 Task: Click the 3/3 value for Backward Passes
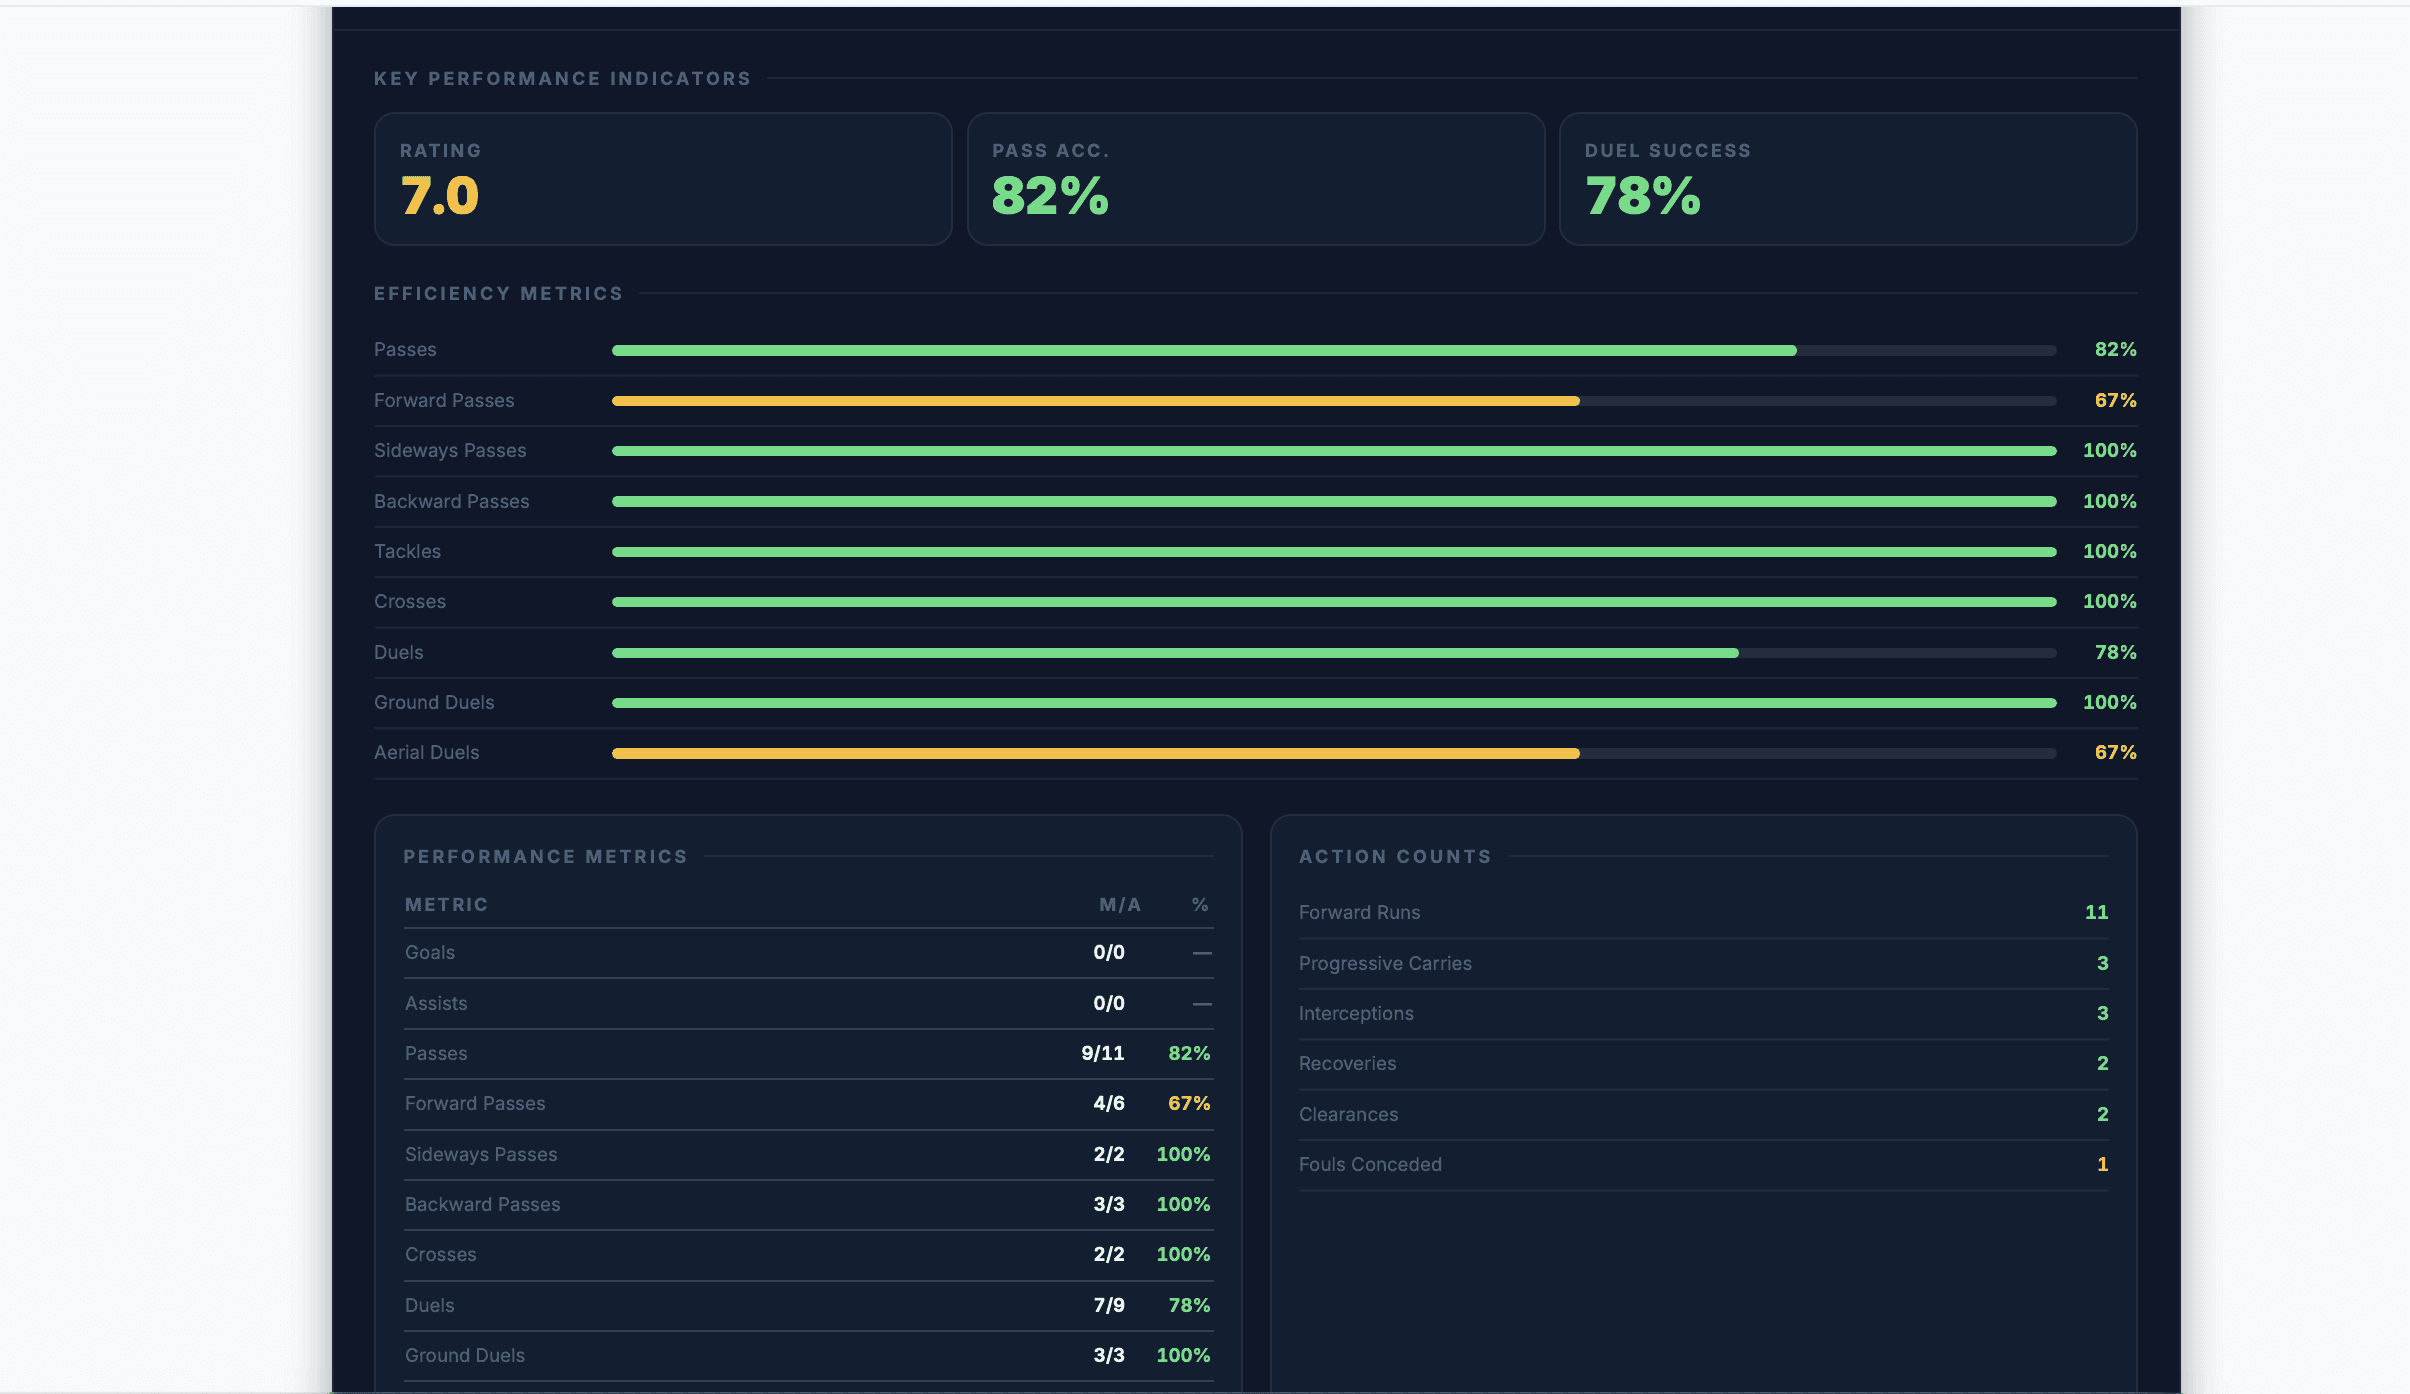[x=1108, y=1205]
